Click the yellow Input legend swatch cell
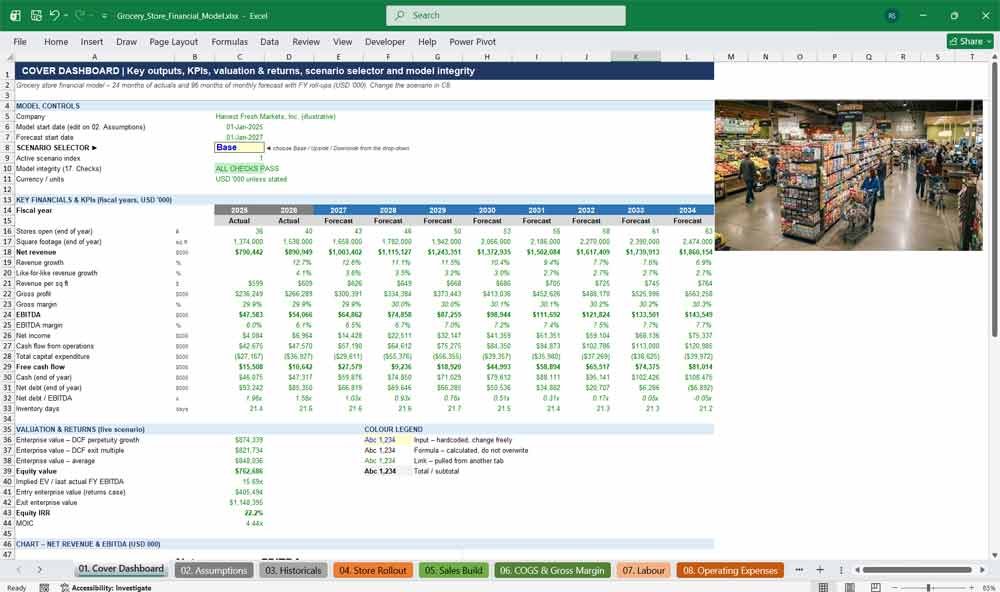The image size is (1000, 592). coord(387,440)
